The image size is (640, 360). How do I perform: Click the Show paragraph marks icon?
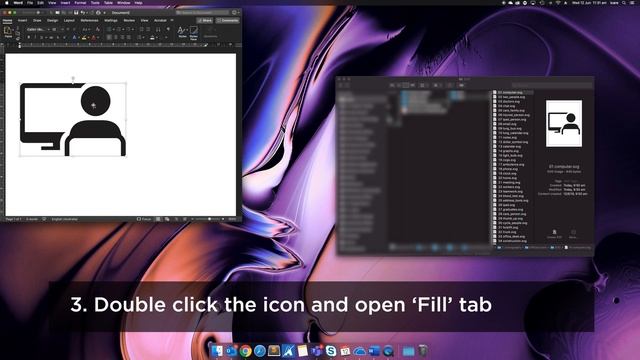pyautogui.click(x=168, y=29)
